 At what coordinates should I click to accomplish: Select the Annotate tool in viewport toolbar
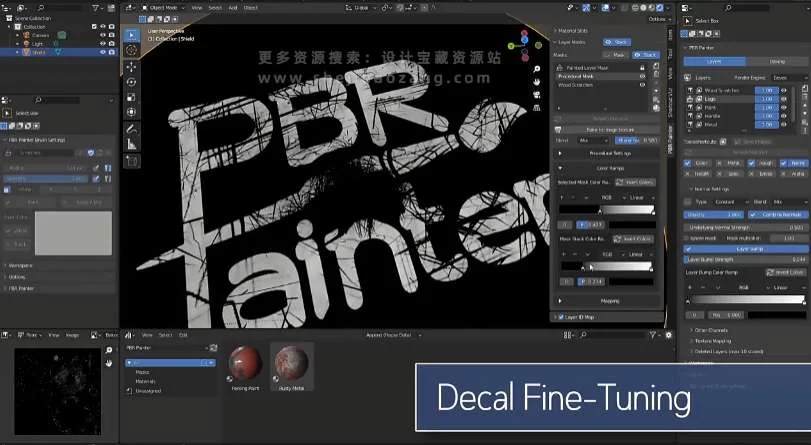click(x=131, y=129)
